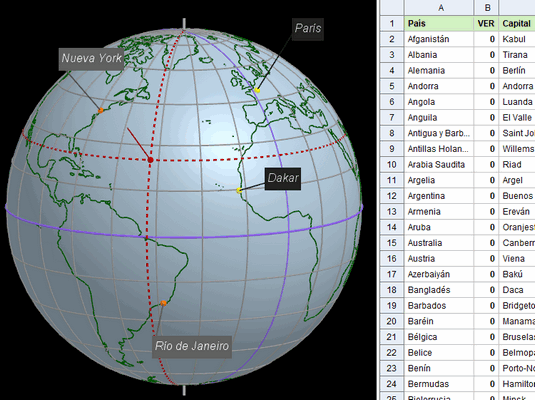
Task: Click the Bélgica country cell
Action: tap(439, 337)
